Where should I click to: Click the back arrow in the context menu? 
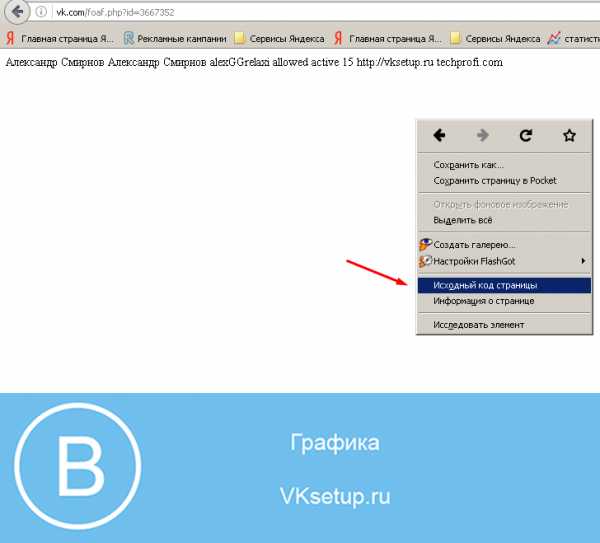(439, 135)
